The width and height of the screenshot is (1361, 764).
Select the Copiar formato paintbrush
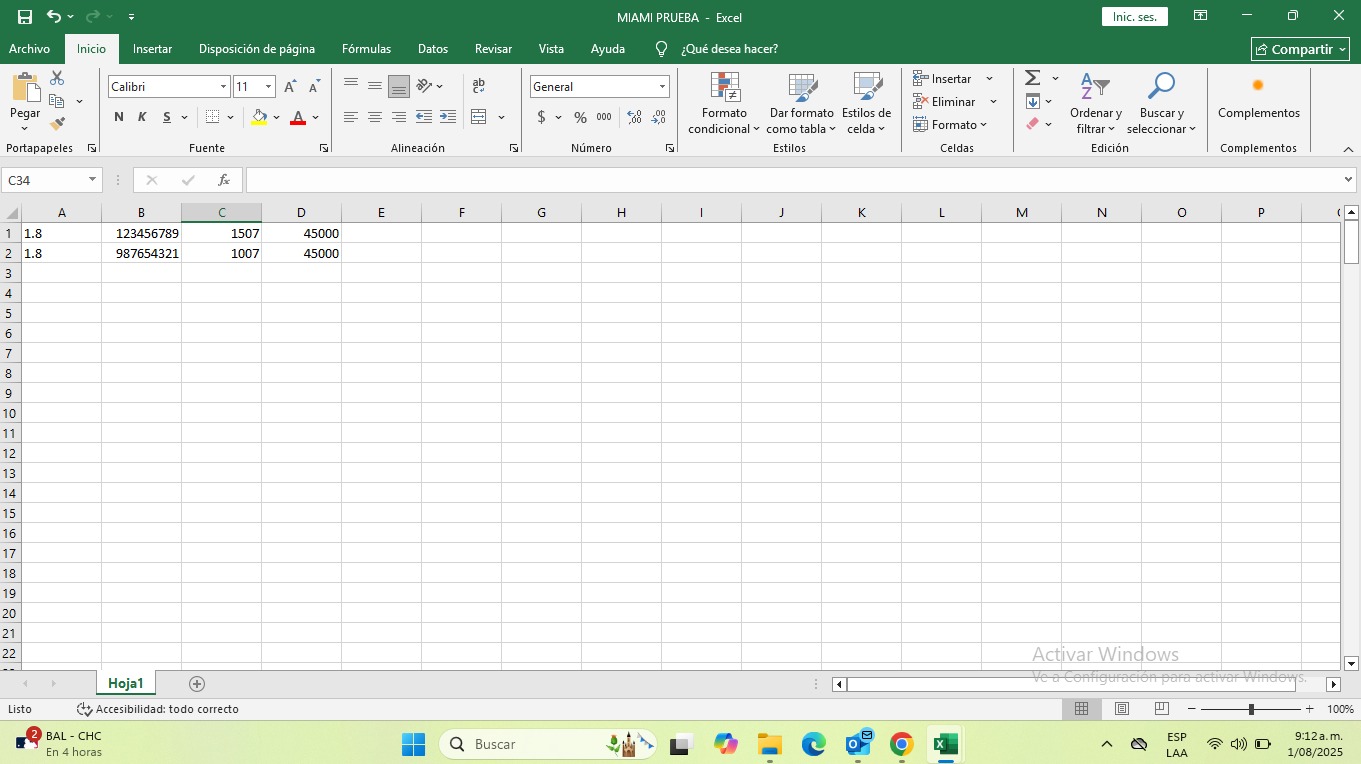pos(57,122)
